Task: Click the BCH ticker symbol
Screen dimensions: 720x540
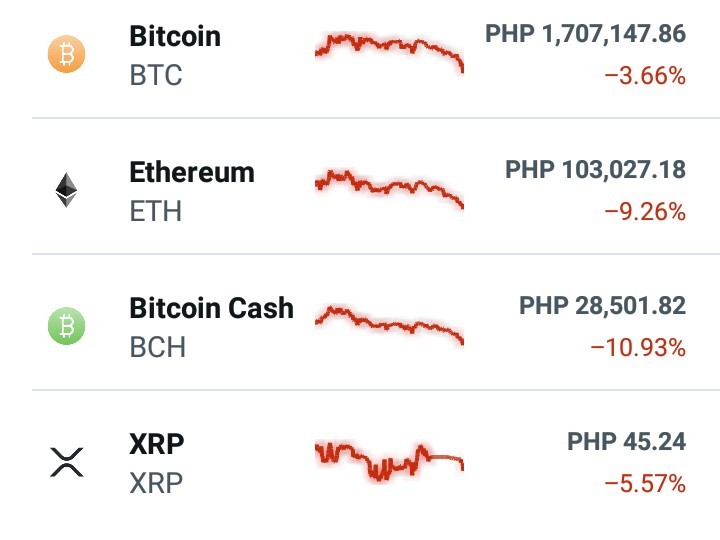Action: [x=158, y=347]
